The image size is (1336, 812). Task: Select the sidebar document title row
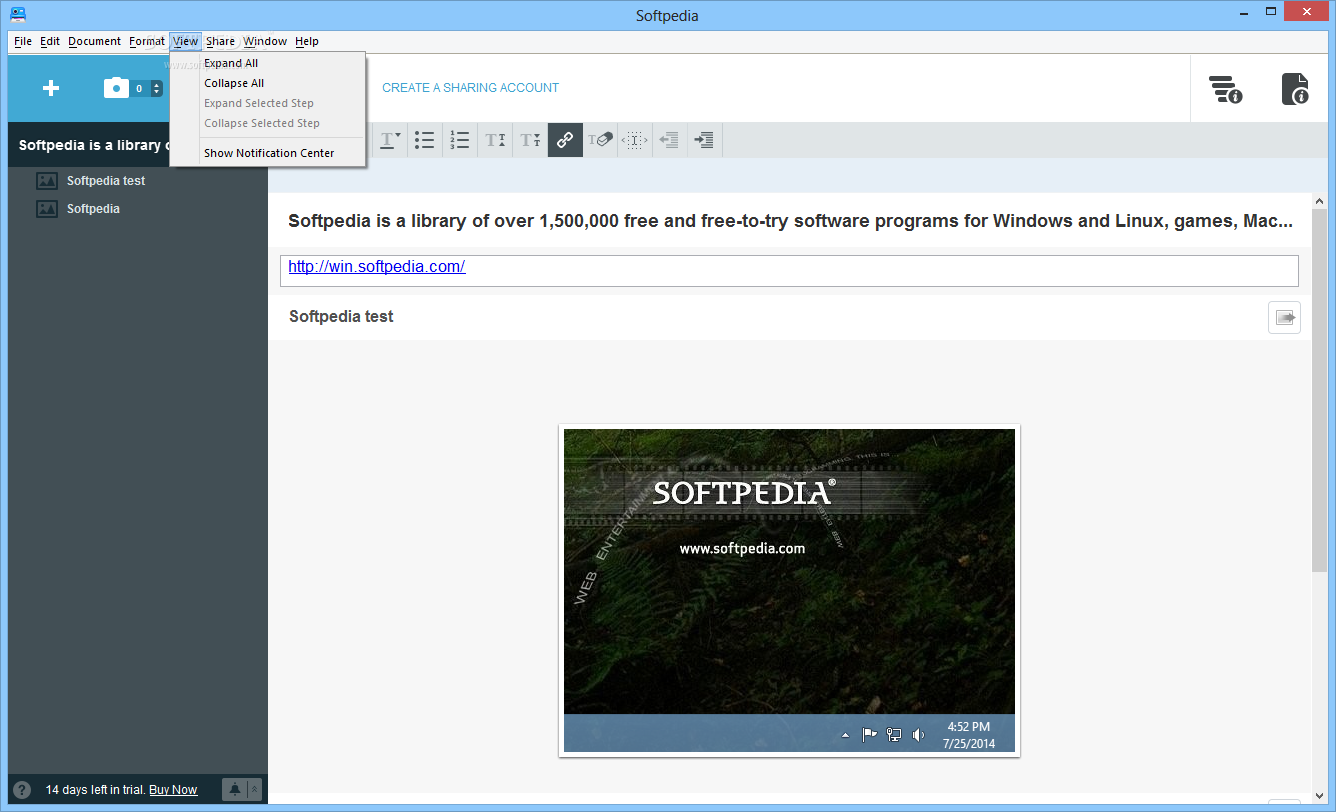tap(138, 145)
